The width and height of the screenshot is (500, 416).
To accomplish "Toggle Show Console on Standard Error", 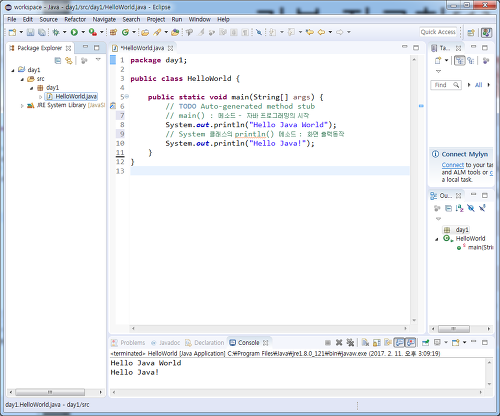I will pyautogui.click(x=411, y=342).
